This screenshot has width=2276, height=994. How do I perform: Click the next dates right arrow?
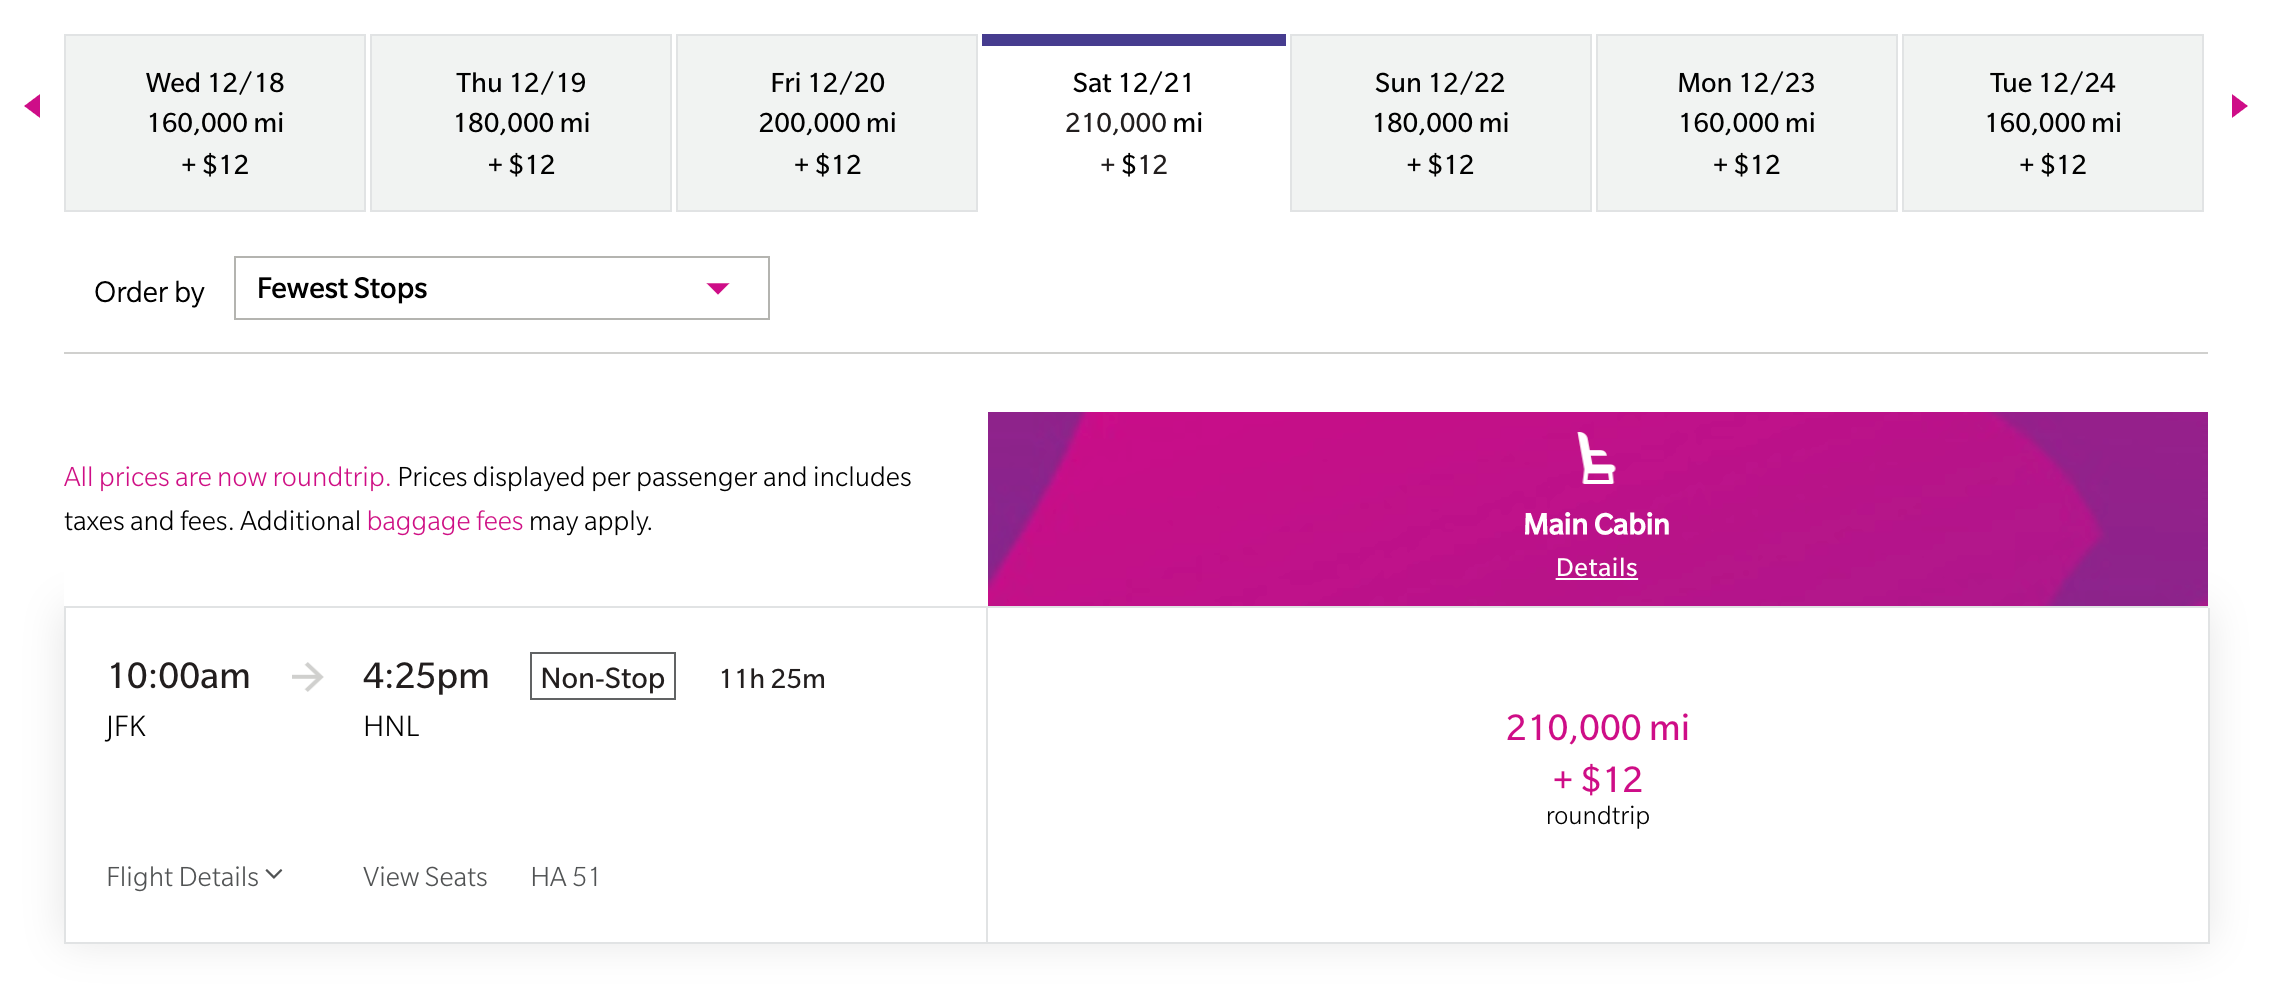click(x=2239, y=106)
